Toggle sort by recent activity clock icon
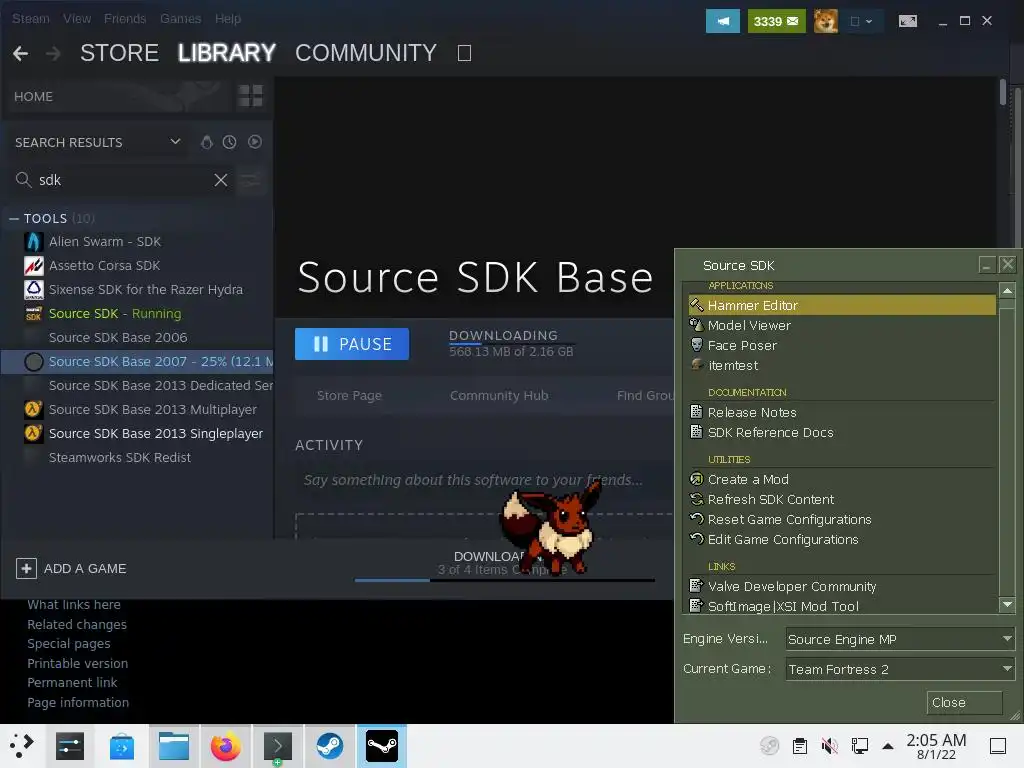The image size is (1024, 768). [229, 142]
